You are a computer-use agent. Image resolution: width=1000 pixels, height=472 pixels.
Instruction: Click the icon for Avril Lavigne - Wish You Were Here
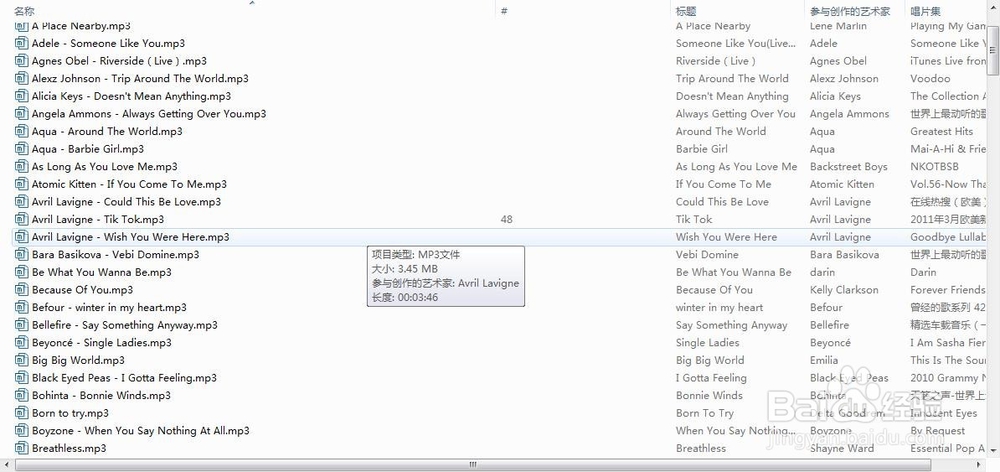click(x=22, y=237)
